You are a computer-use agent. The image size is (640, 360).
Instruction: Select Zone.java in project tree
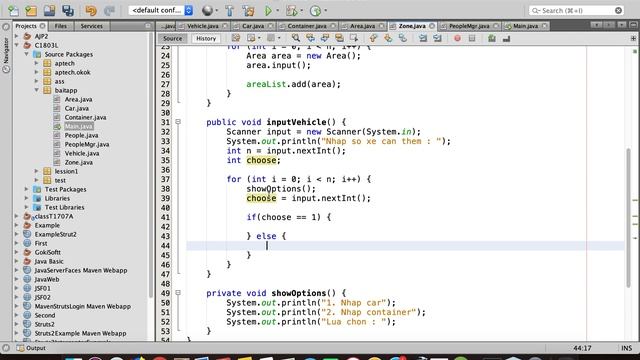[79, 162]
